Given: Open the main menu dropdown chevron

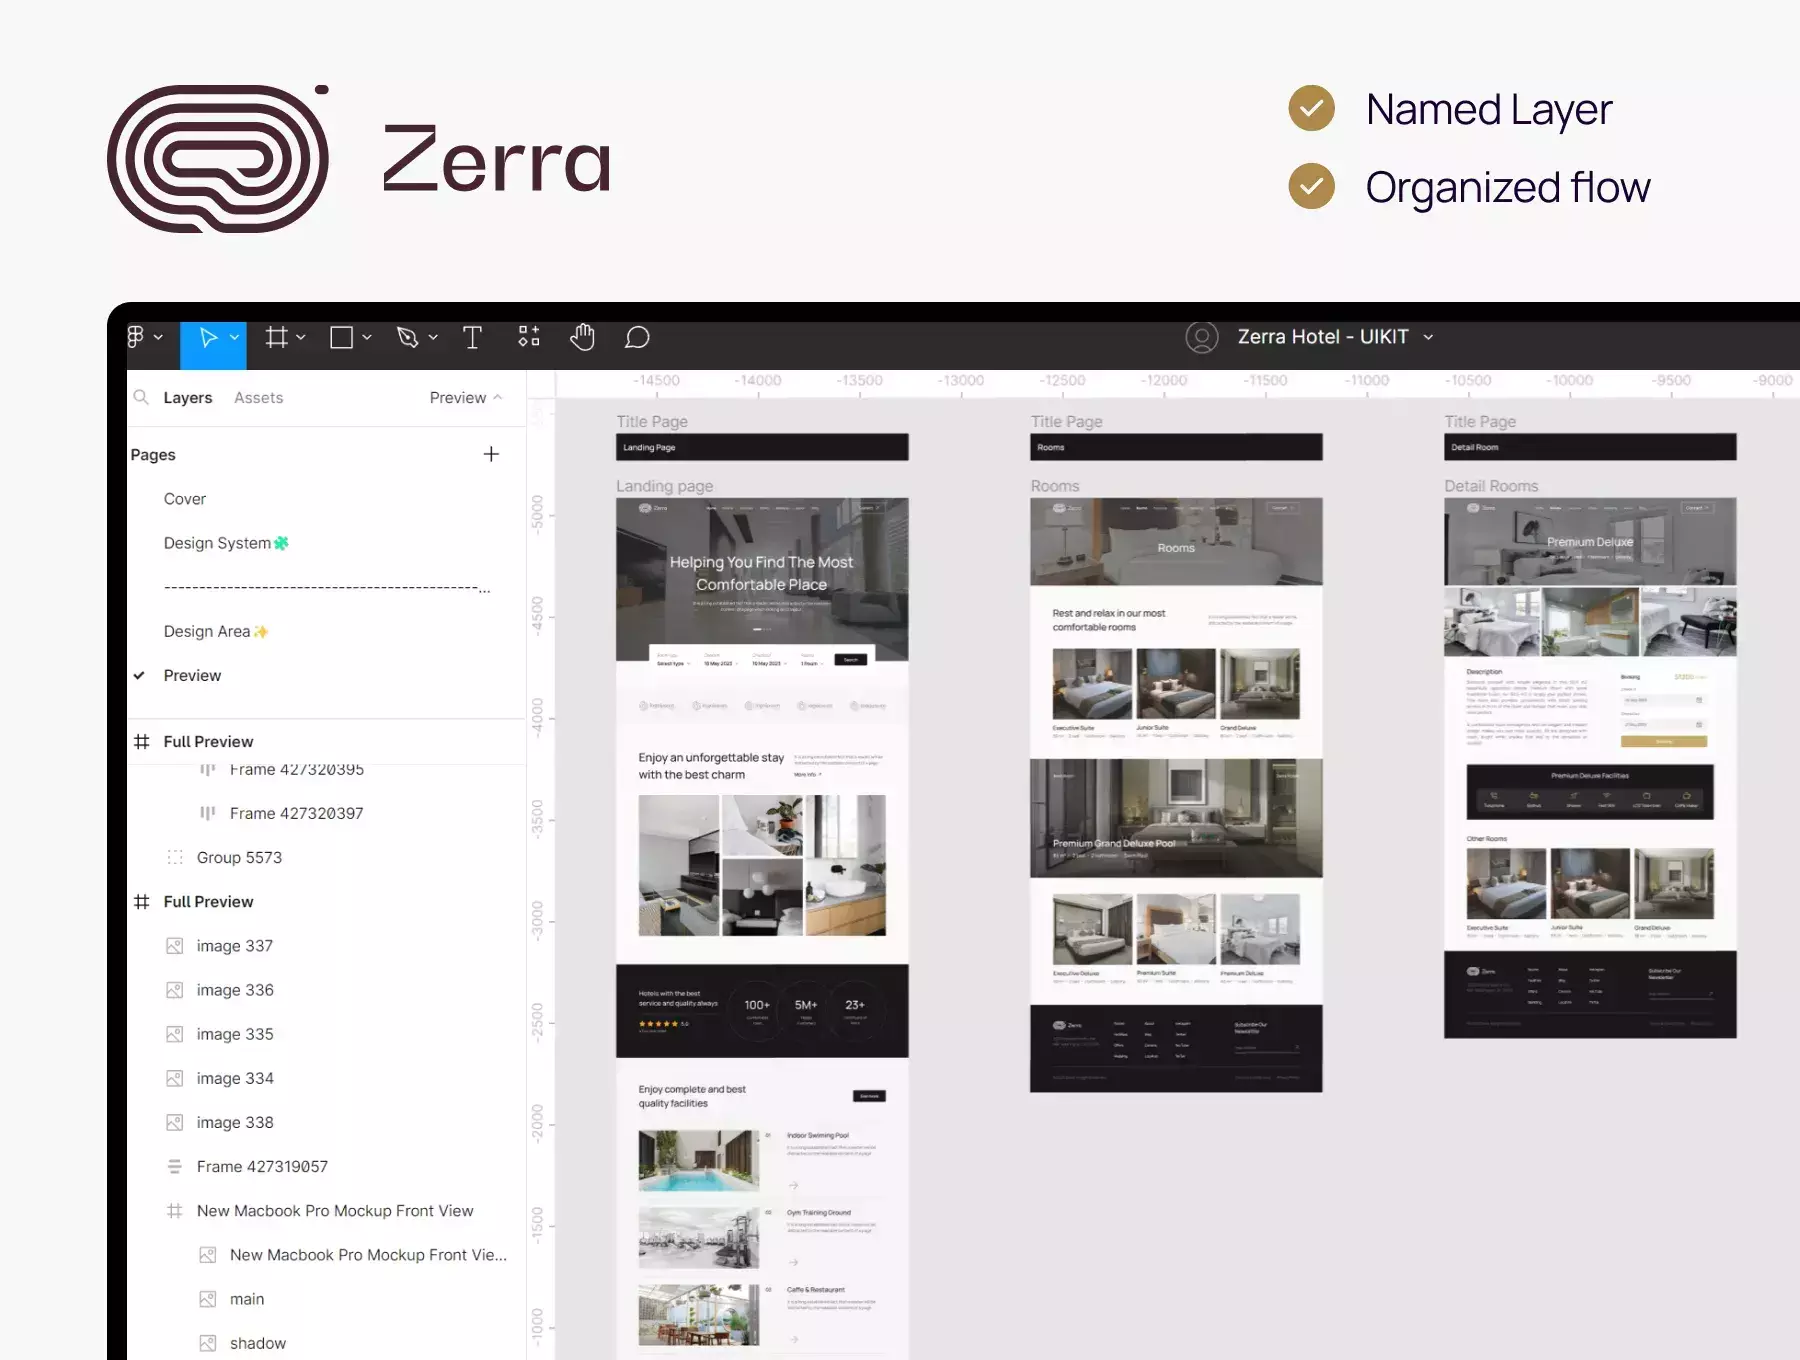Looking at the screenshot, I should [158, 337].
